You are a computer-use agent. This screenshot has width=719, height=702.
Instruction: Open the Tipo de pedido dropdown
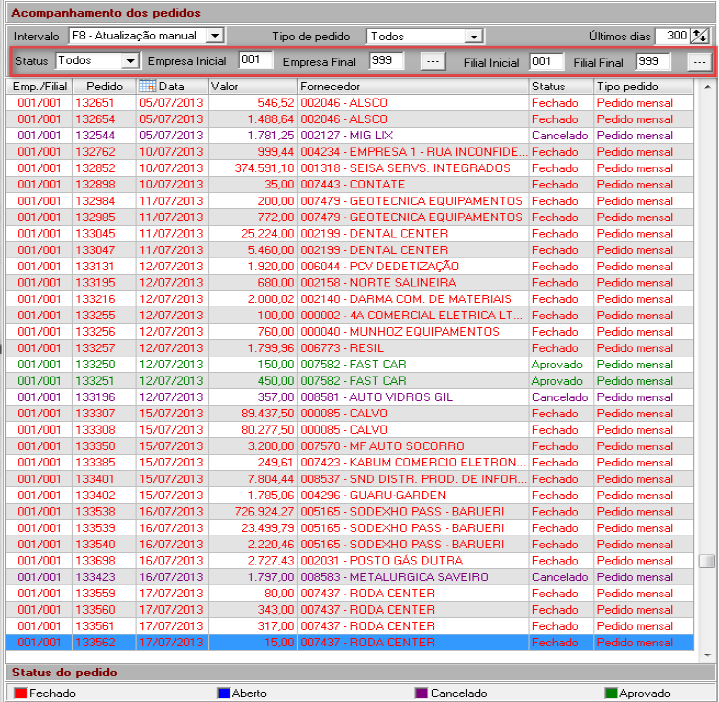coord(474,36)
